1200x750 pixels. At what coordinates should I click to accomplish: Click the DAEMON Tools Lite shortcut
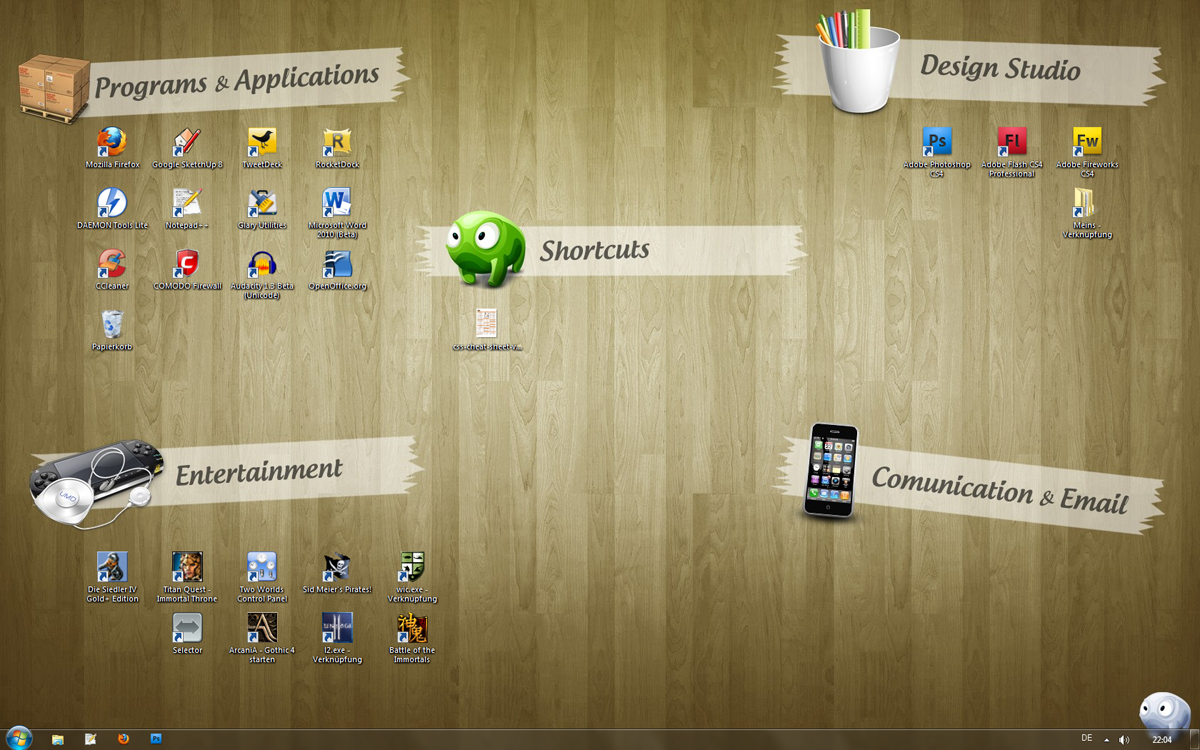pyautogui.click(x=112, y=203)
